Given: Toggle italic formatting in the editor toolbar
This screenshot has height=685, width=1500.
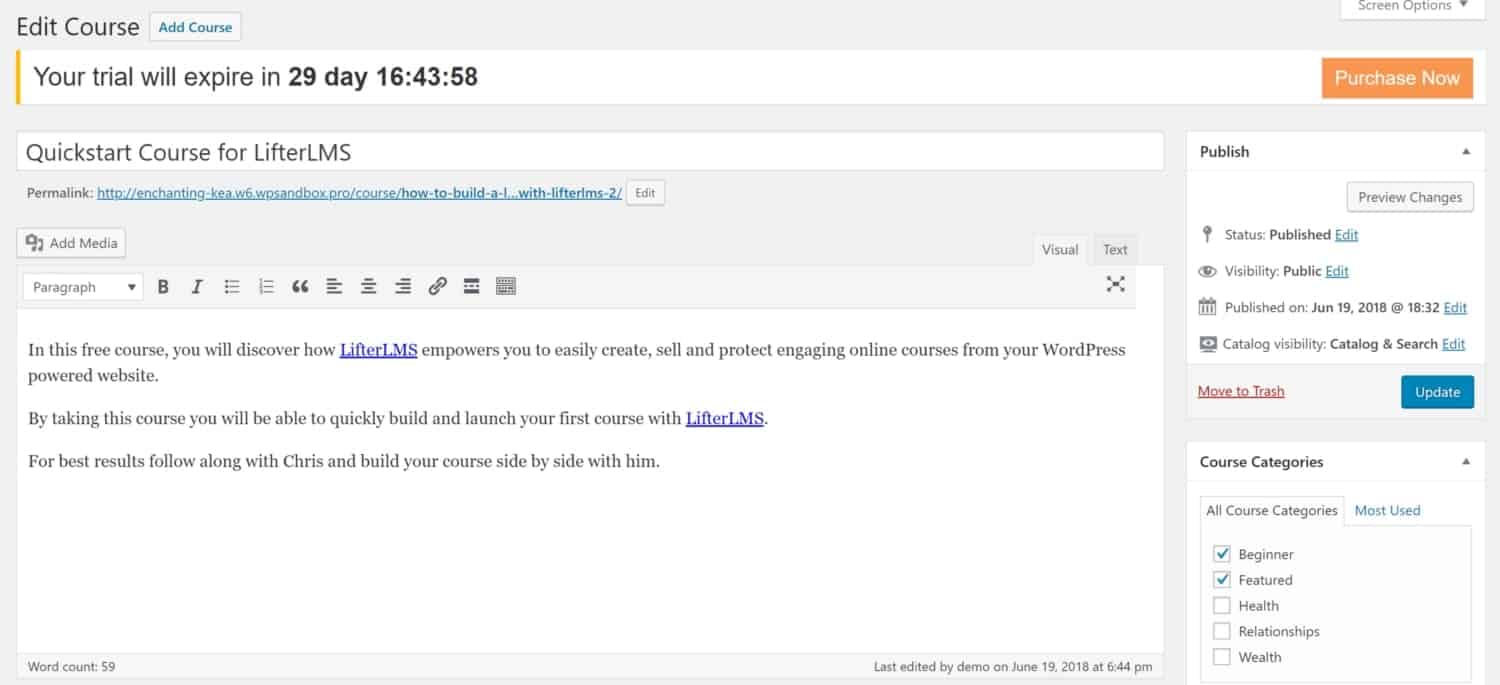Looking at the screenshot, I should pos(197,287).
